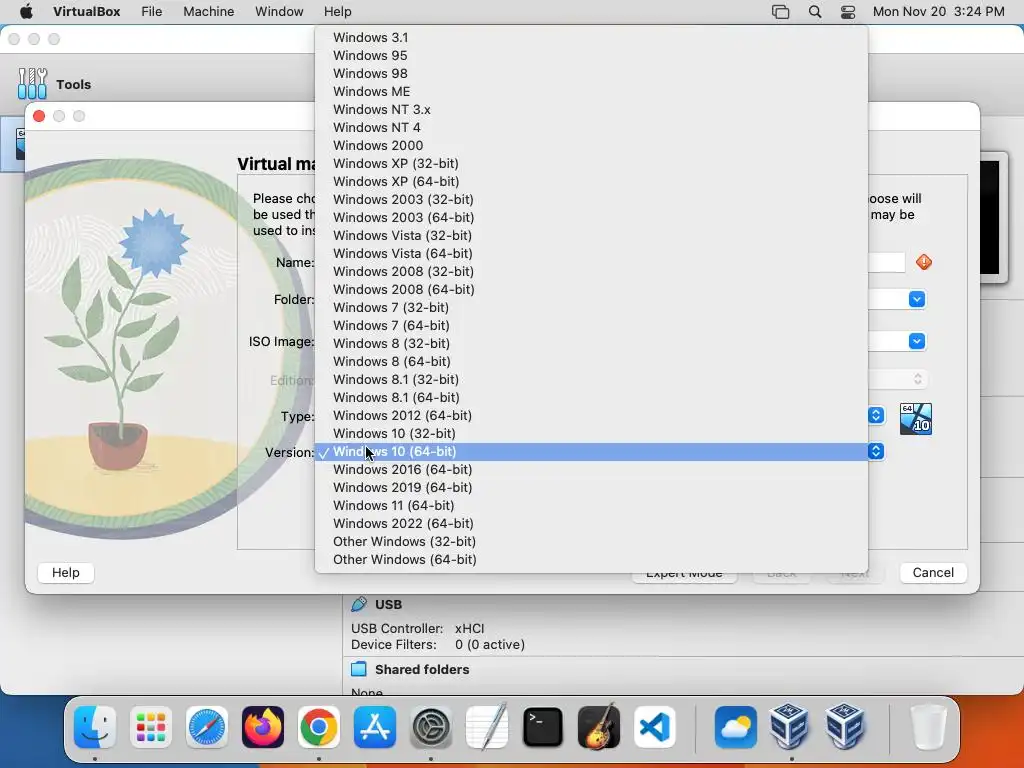Select Windows 2003 (32-bit)
The height and width of the screenshot is (768, 1024).
coord(591,199)
